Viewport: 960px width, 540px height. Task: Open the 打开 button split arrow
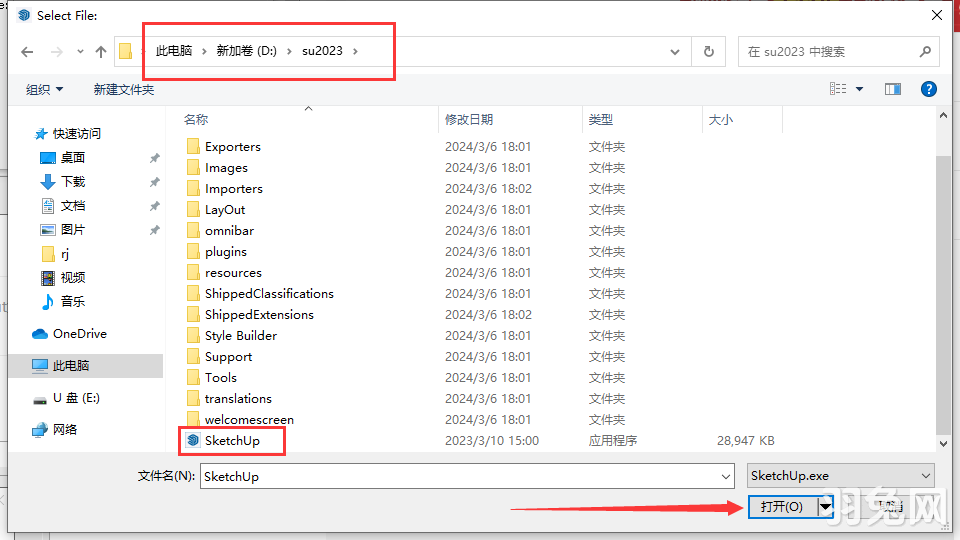825,506
